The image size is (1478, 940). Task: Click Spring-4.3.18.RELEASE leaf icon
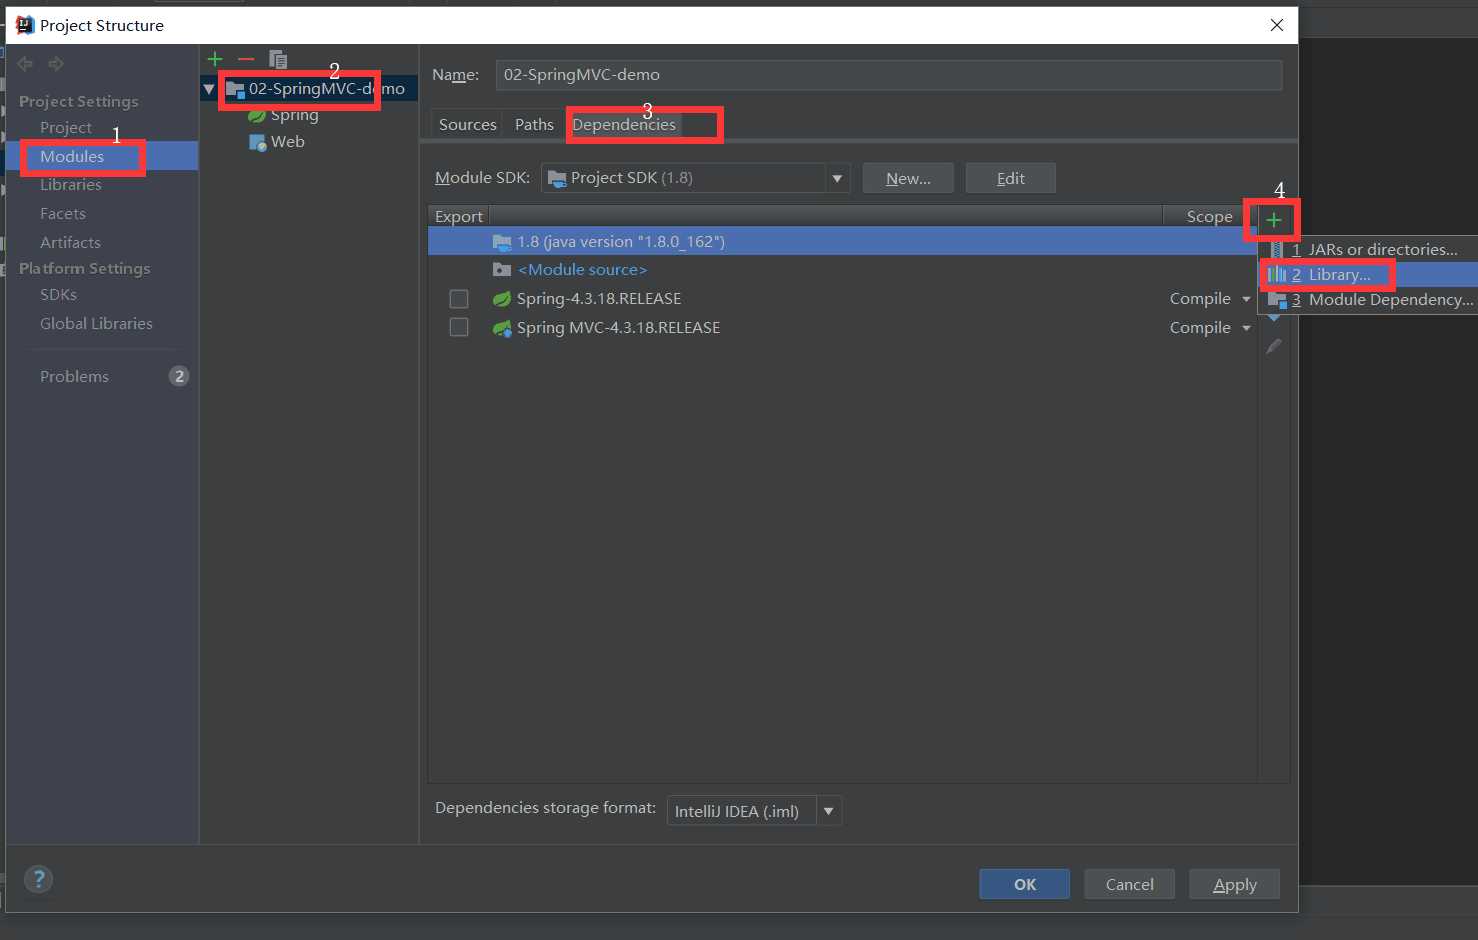(502, 299)
